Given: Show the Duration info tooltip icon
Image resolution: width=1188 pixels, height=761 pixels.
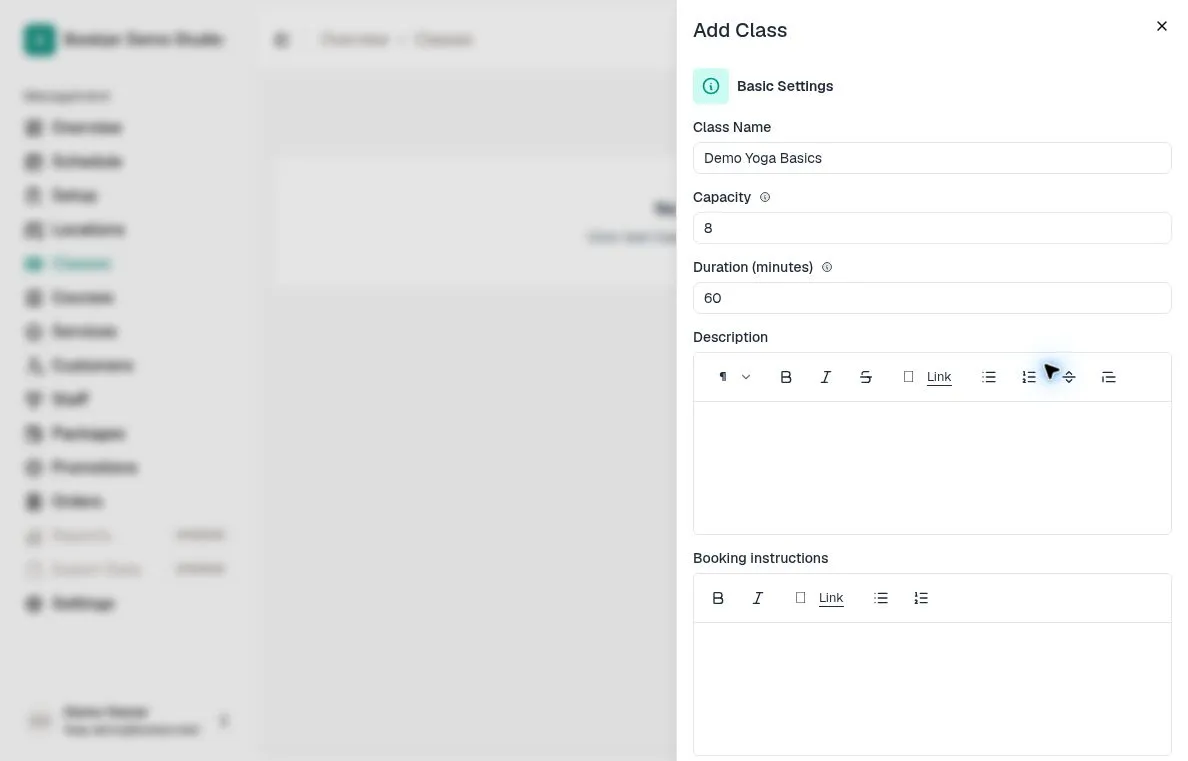Looking at the screenshot, I should tap(827, 268).
